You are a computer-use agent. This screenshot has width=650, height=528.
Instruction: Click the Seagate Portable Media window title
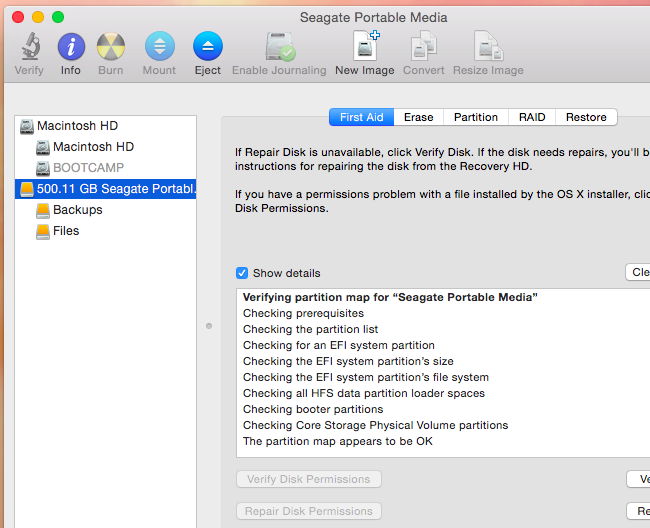(x=374, y=17)
